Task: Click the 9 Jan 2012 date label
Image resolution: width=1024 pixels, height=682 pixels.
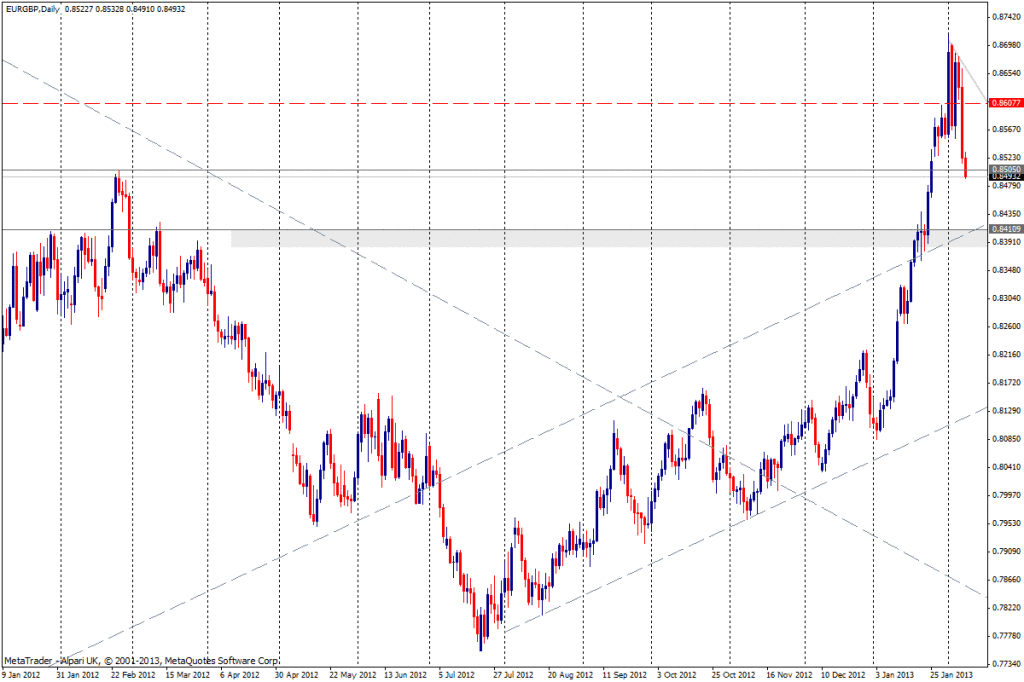Action: pos(23,675)
